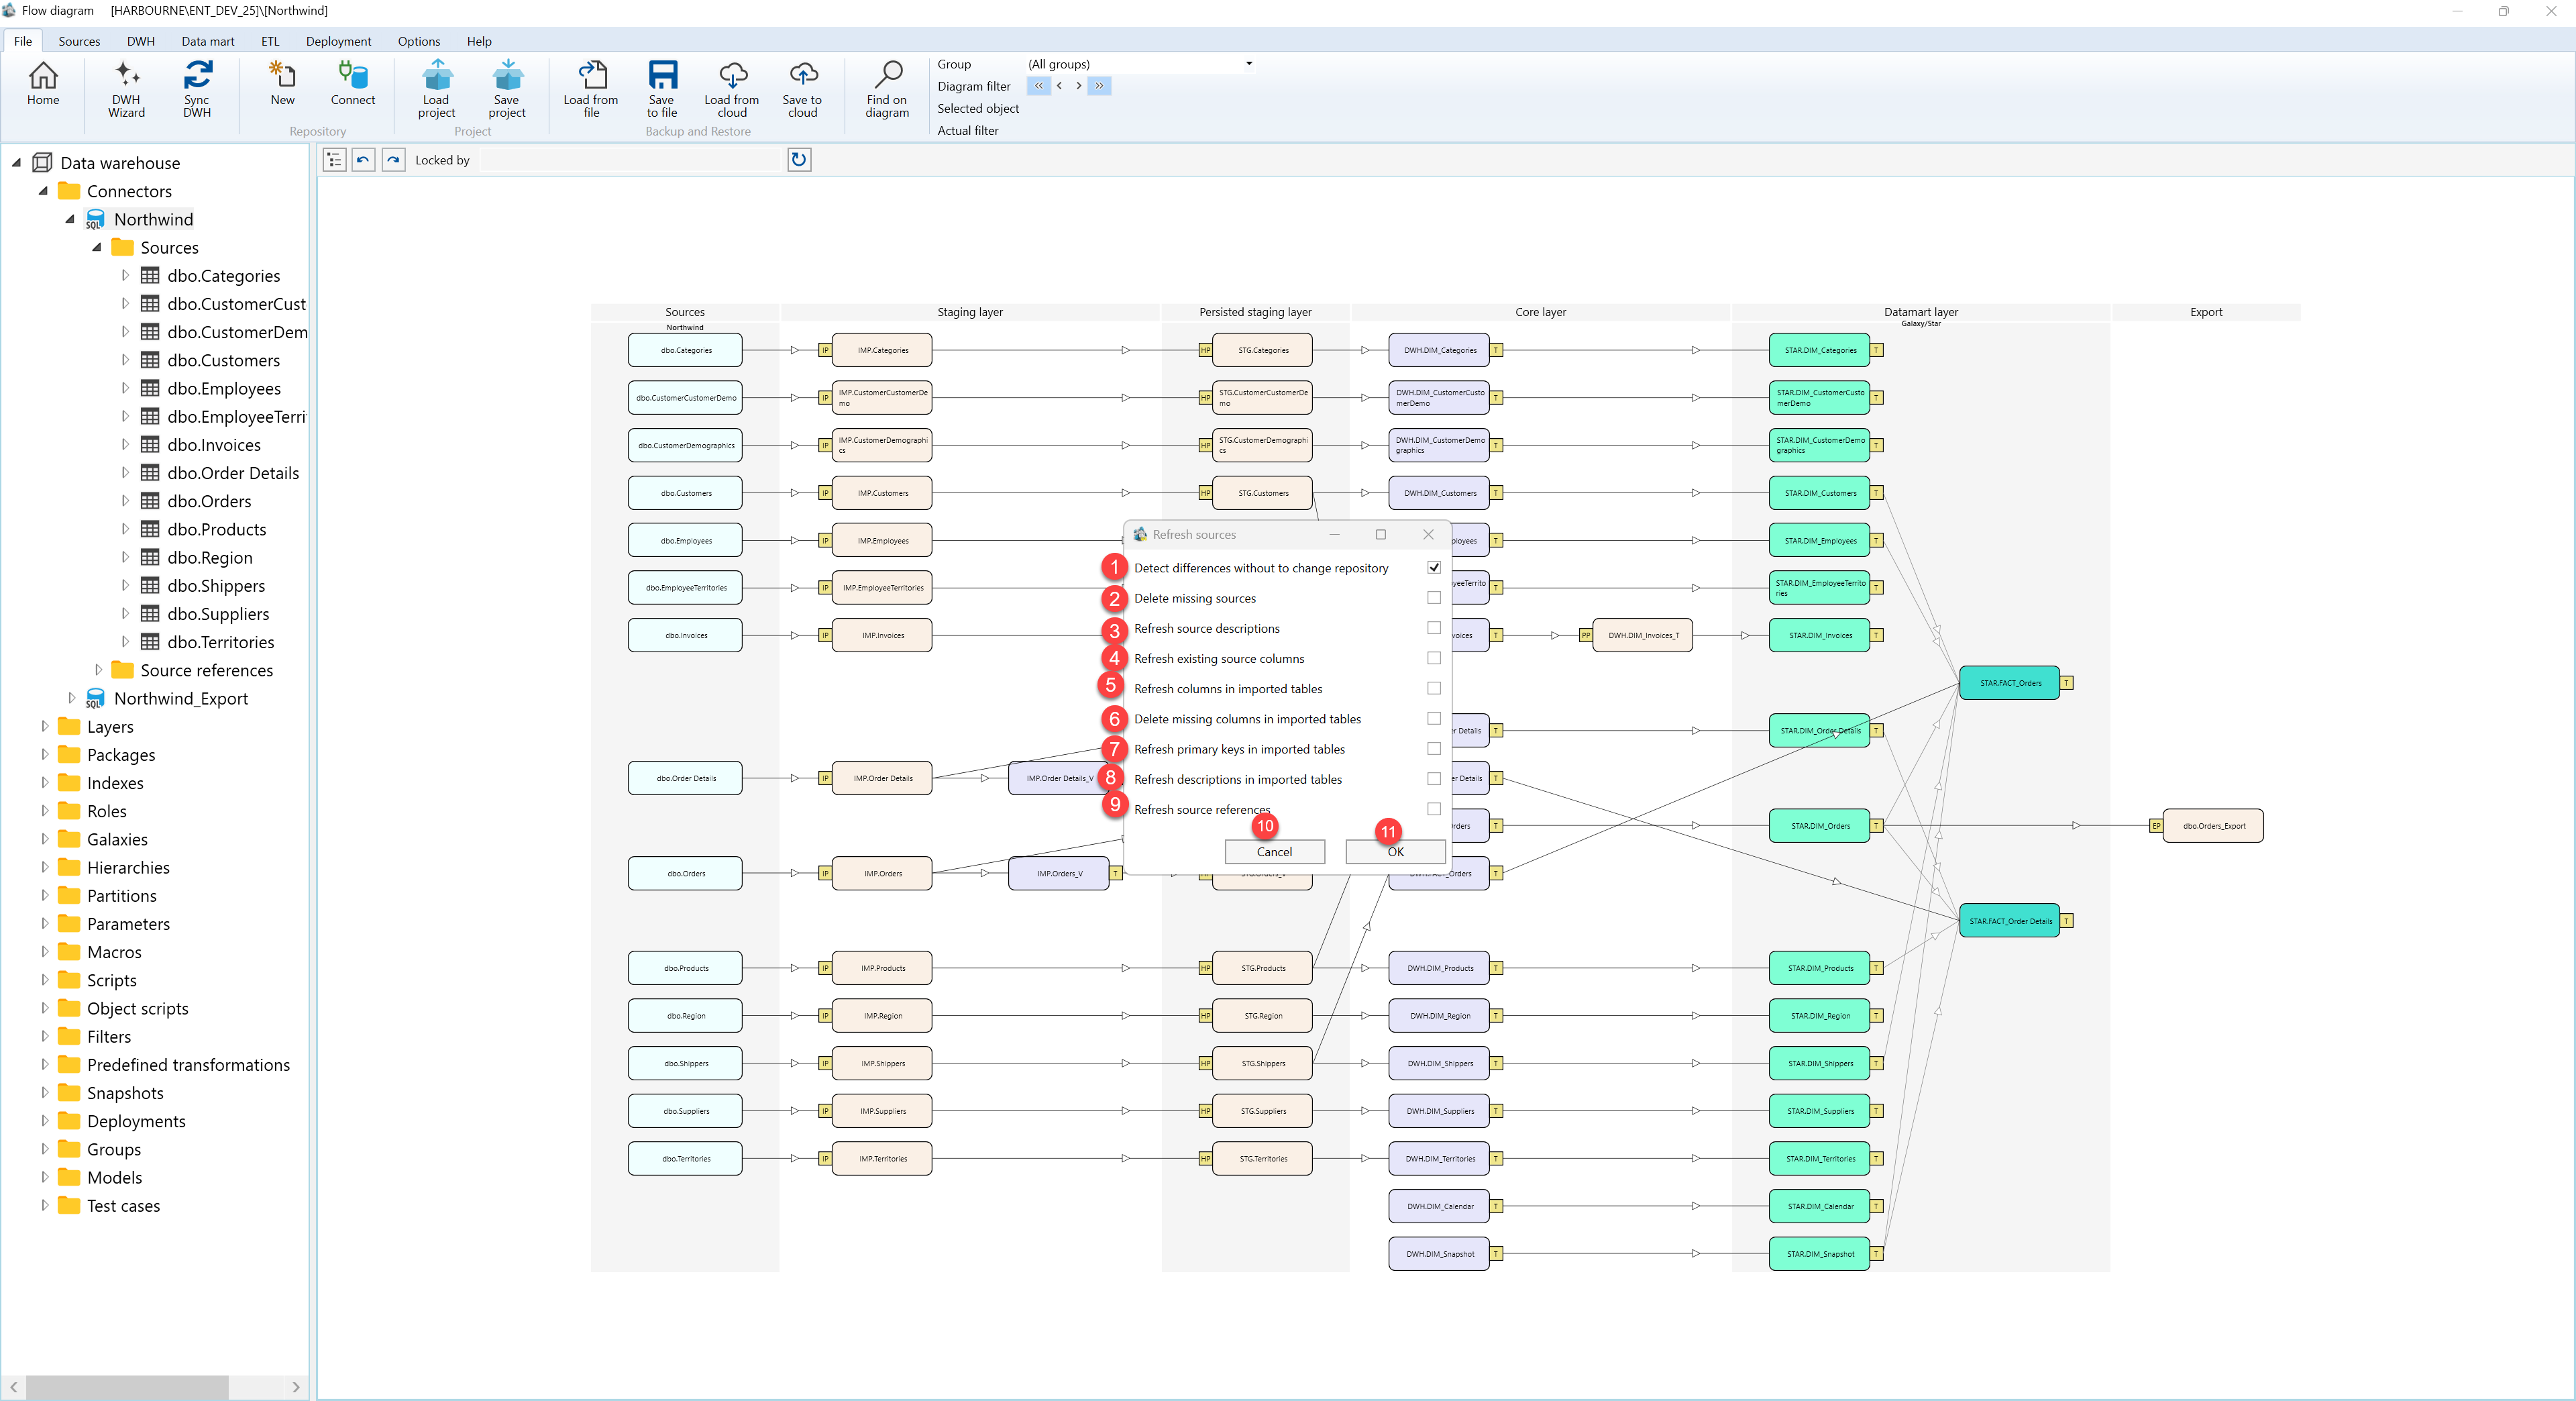Click the refresh icon beside Locked by
This screenshot has height=1401, width=2576.
point(798,160)
